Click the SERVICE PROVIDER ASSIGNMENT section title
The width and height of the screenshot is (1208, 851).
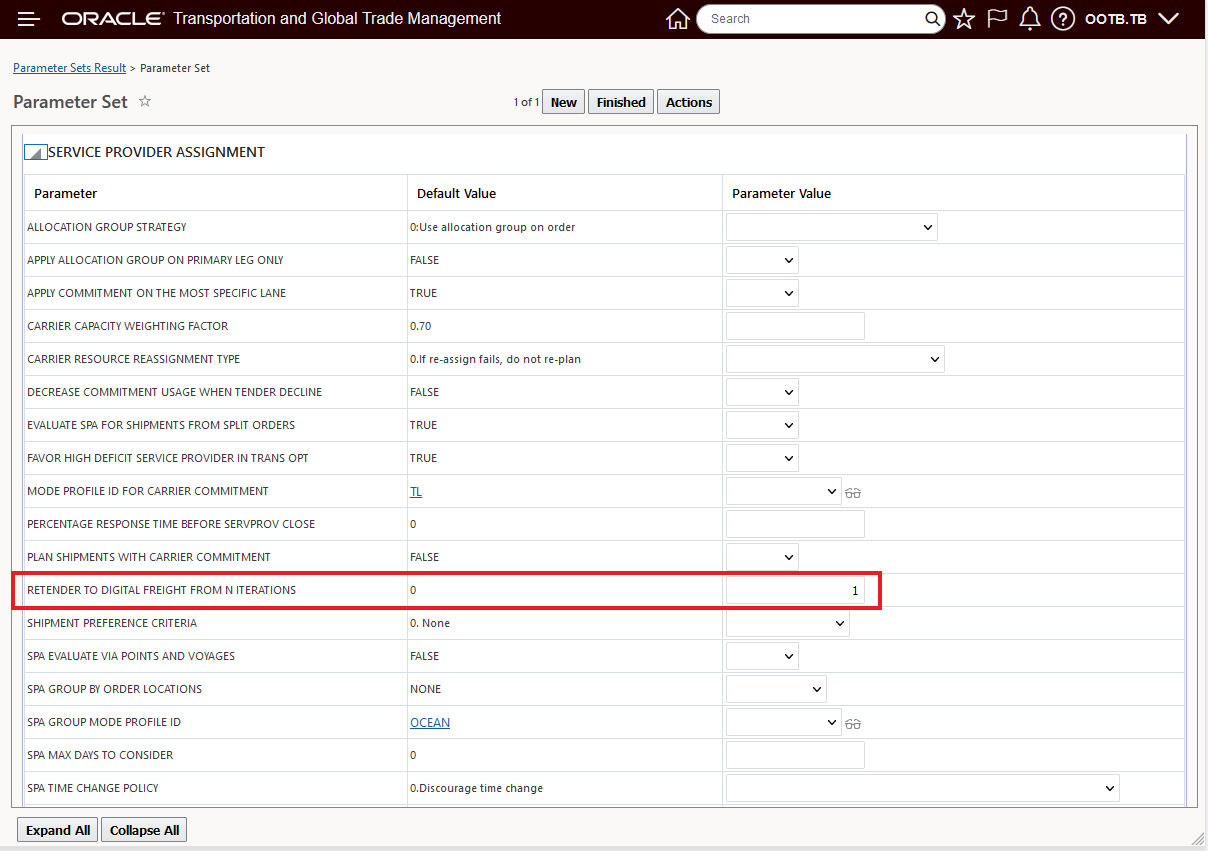click(156, 152)
